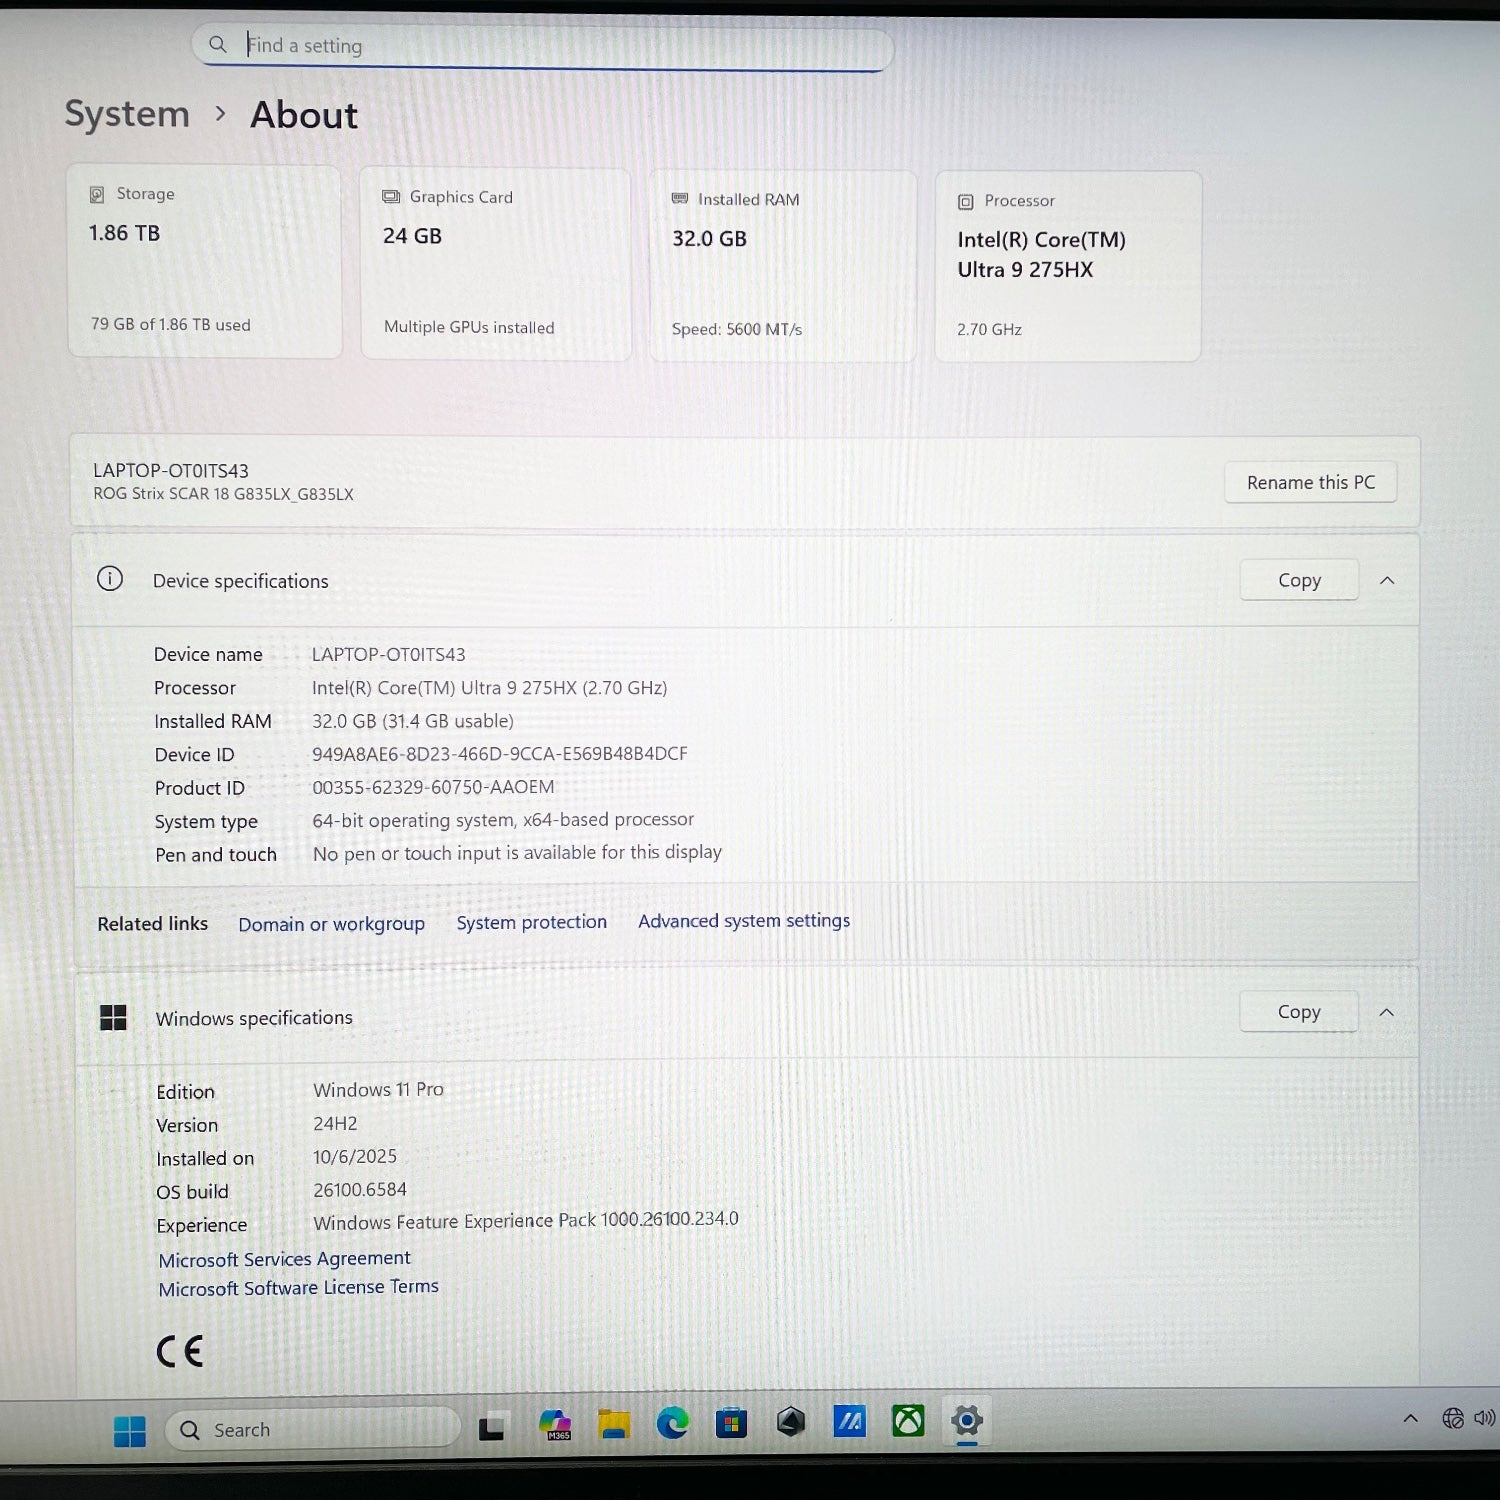Go back to System in breadcrumb

127,114
